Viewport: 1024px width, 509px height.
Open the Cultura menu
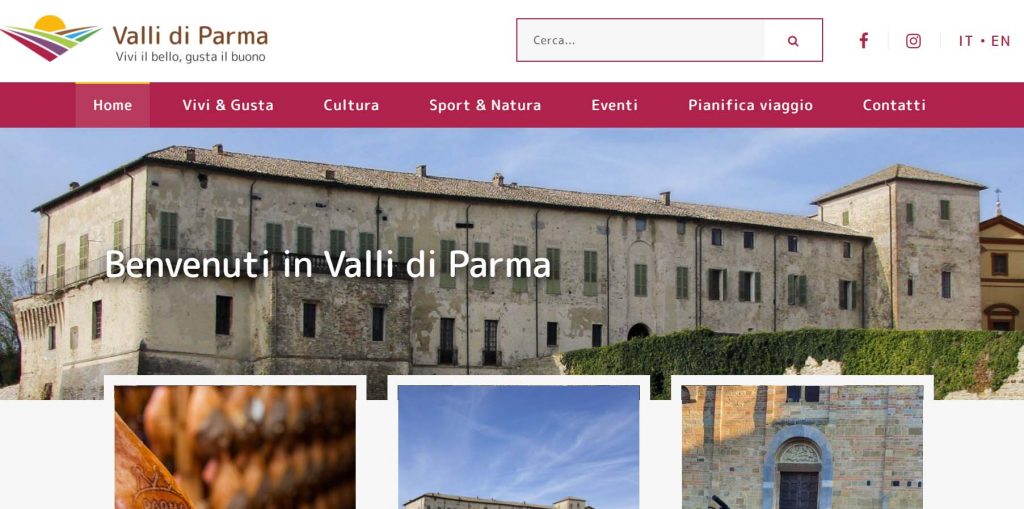click(351, 105)
